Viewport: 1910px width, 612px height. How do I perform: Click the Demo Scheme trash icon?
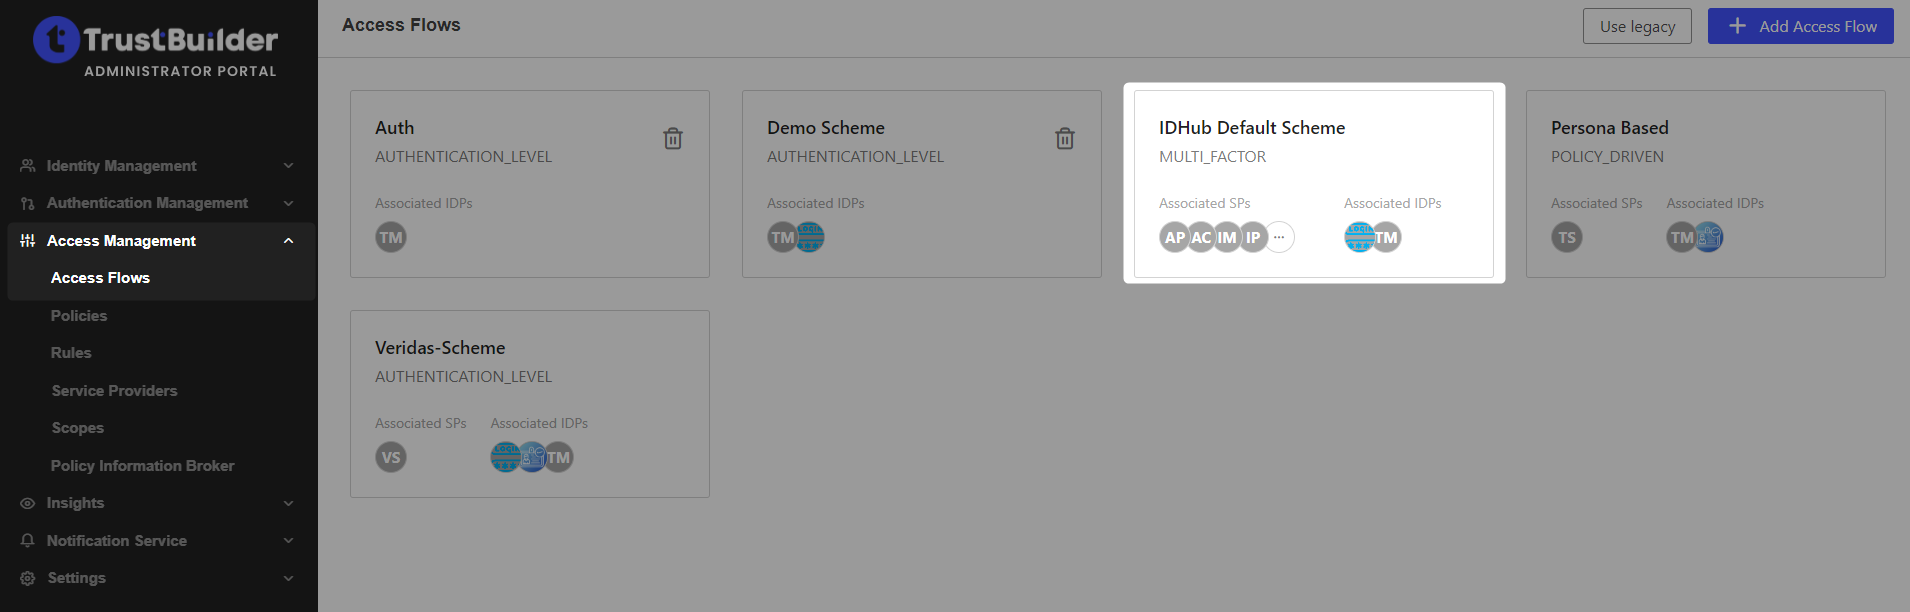(1065, 138)
